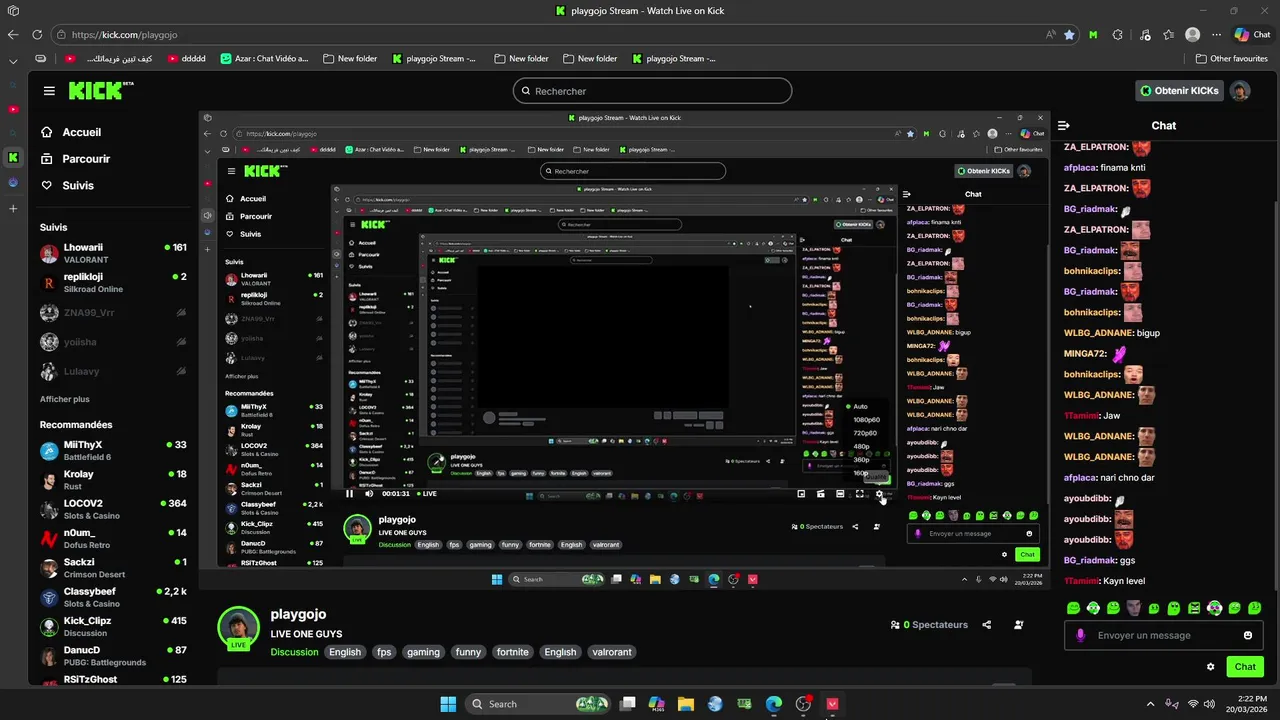
Task: Open n0um_ Dofus Retro channel
Action: 113,539
